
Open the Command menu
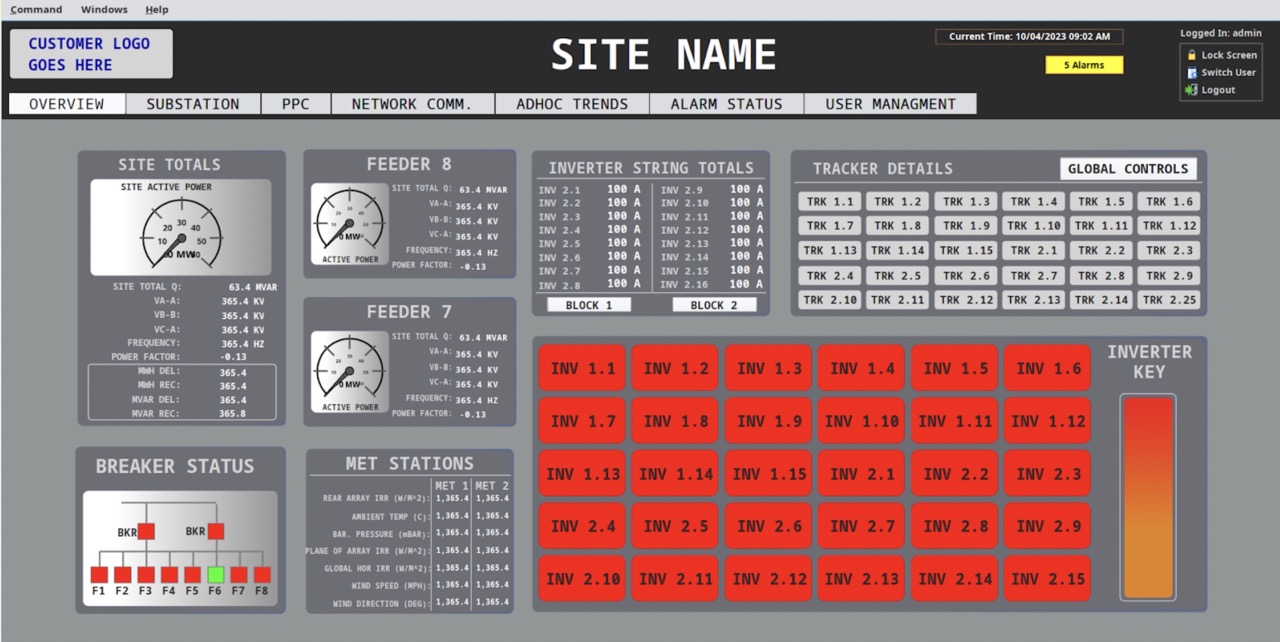[36, 10]
